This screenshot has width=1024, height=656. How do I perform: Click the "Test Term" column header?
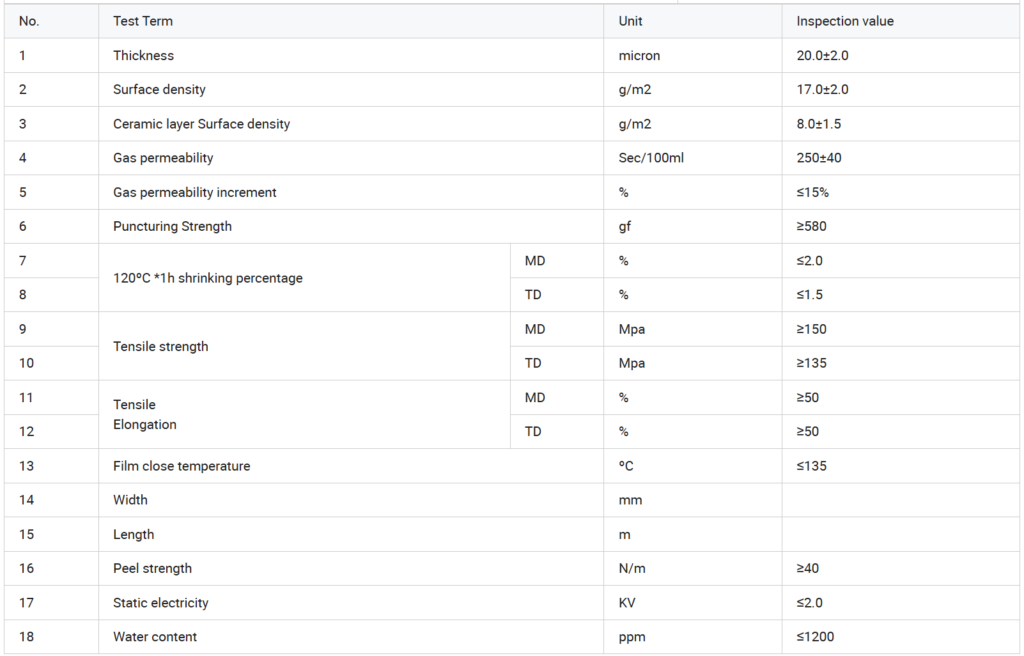[143, 21]
